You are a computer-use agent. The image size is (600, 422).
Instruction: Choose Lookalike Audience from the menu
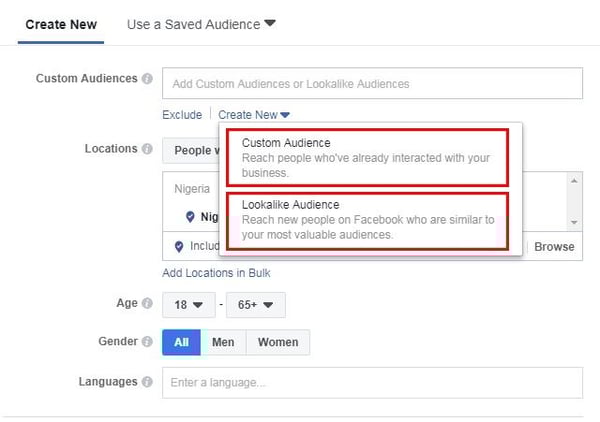pos(367,221)
